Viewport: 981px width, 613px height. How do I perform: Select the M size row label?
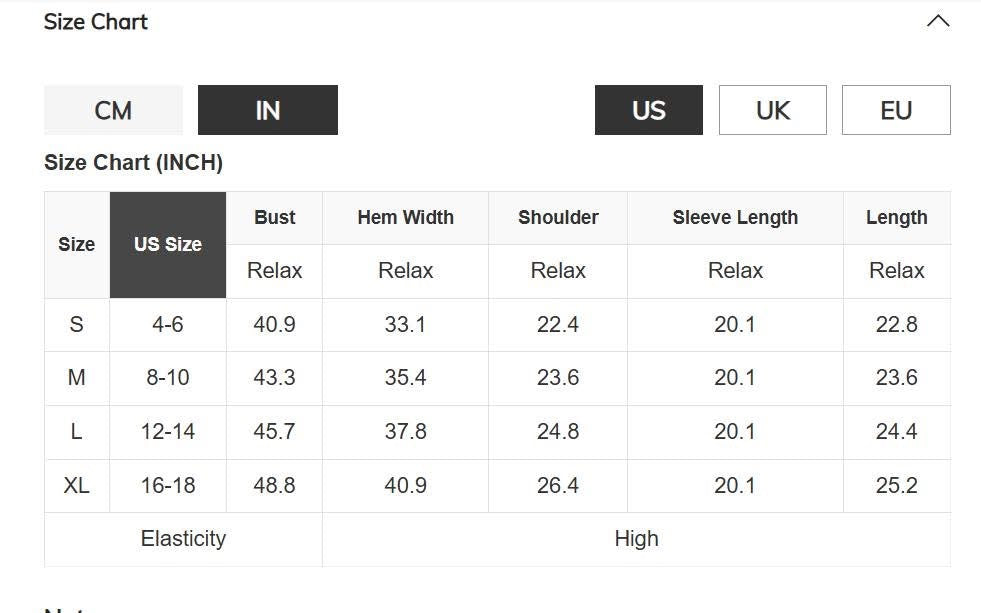click(77, 378)
